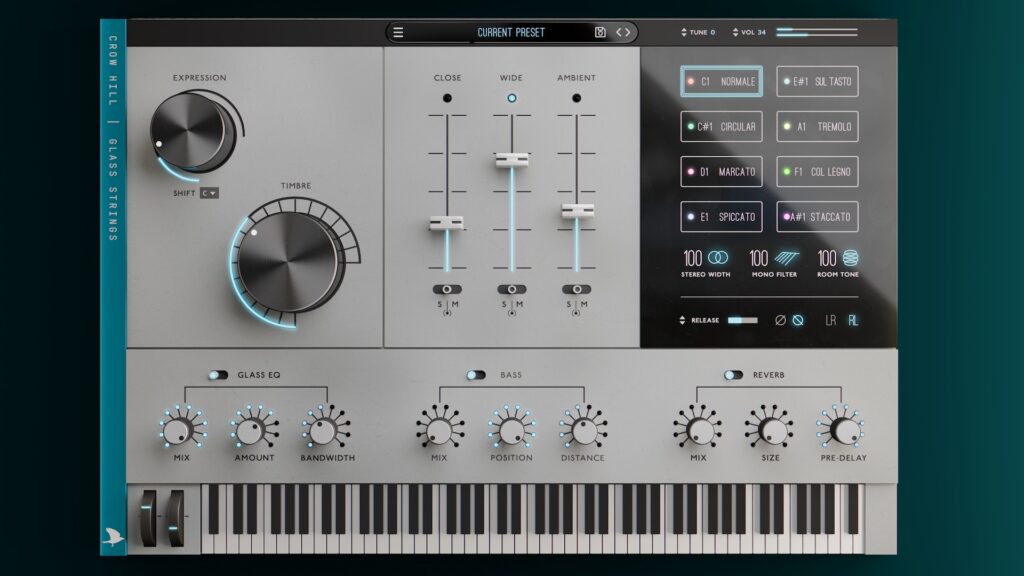Click the save preset disk icon
This screenshot has width=1024, height=576.
600,32
